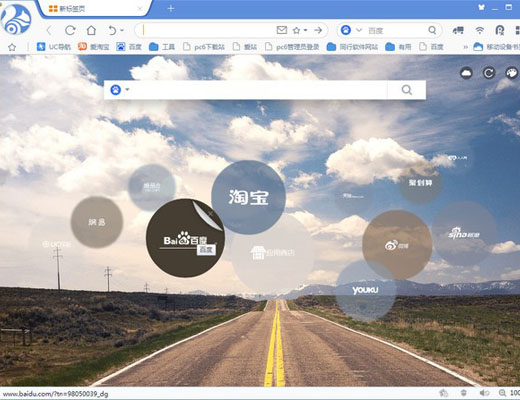Image resolution: width=520 pixels, height=400 pixels.
Task: Click the toolbar search magnifier icon
Action: tap(432, 30)
